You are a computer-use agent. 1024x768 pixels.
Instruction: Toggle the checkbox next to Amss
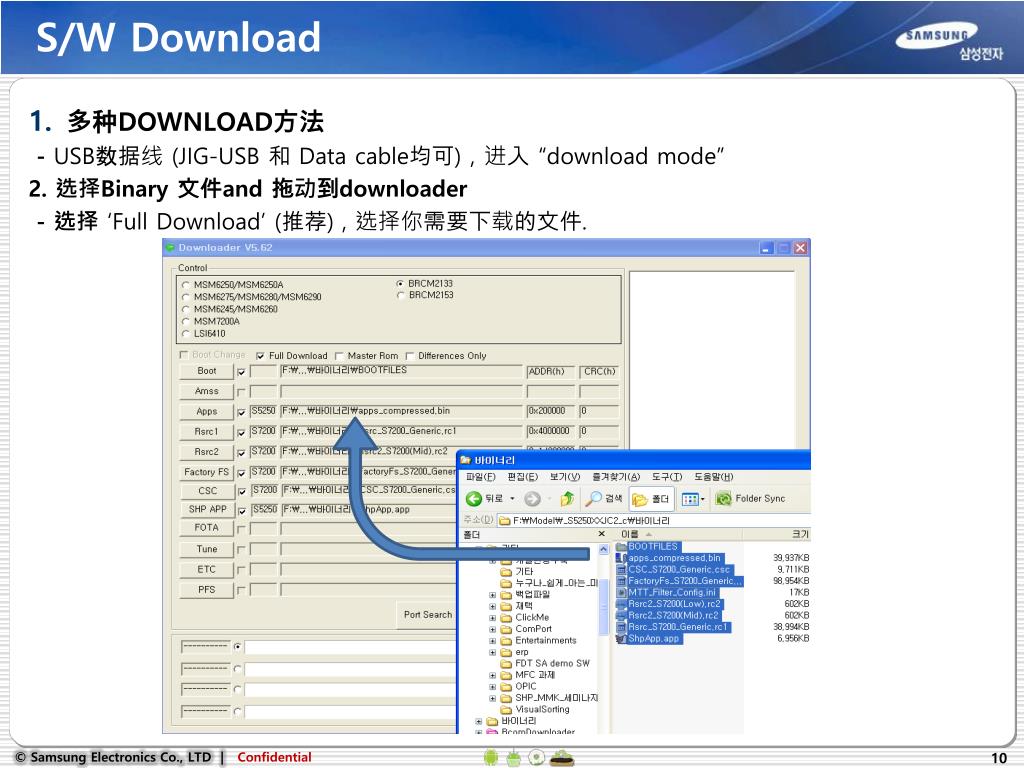[241, 392]
